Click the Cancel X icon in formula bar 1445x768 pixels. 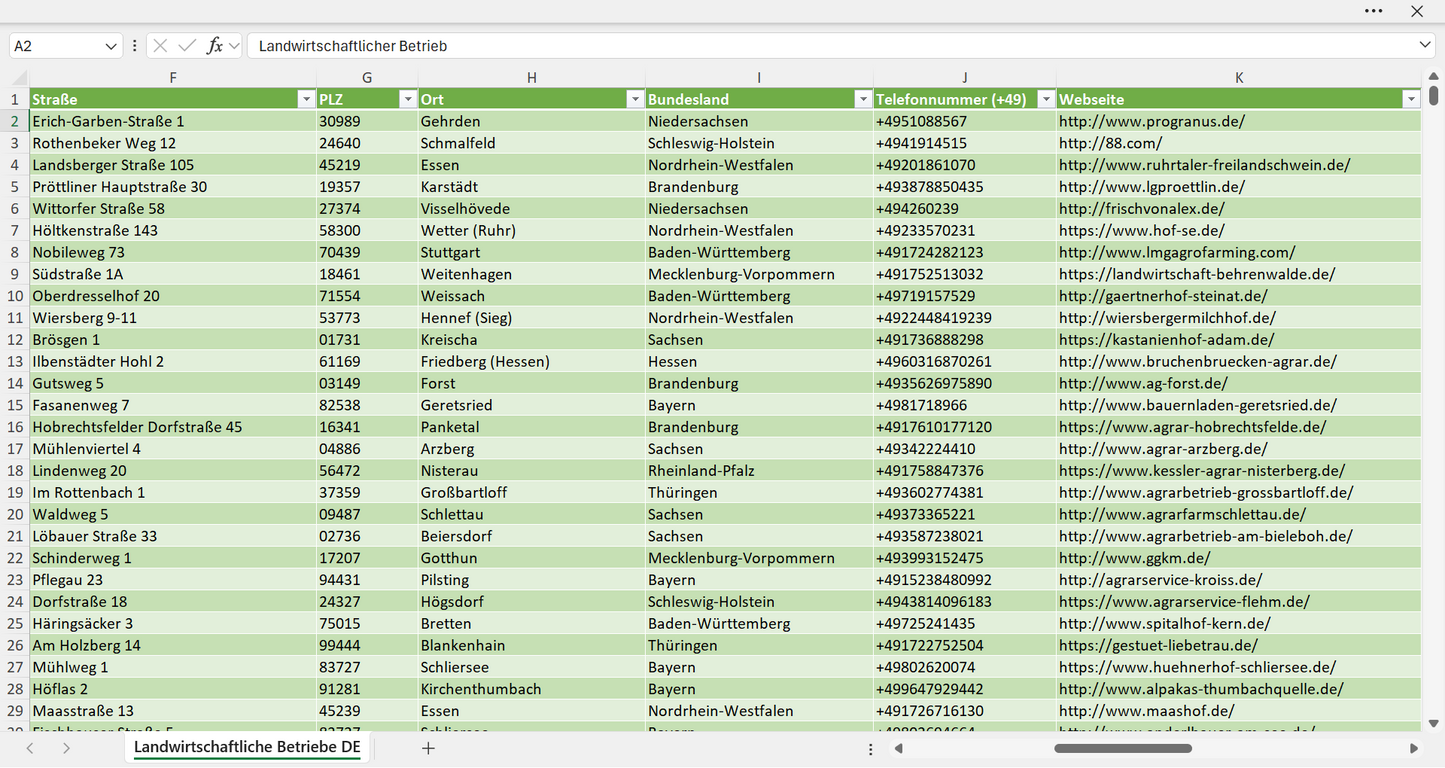click(x=160, y=46)
